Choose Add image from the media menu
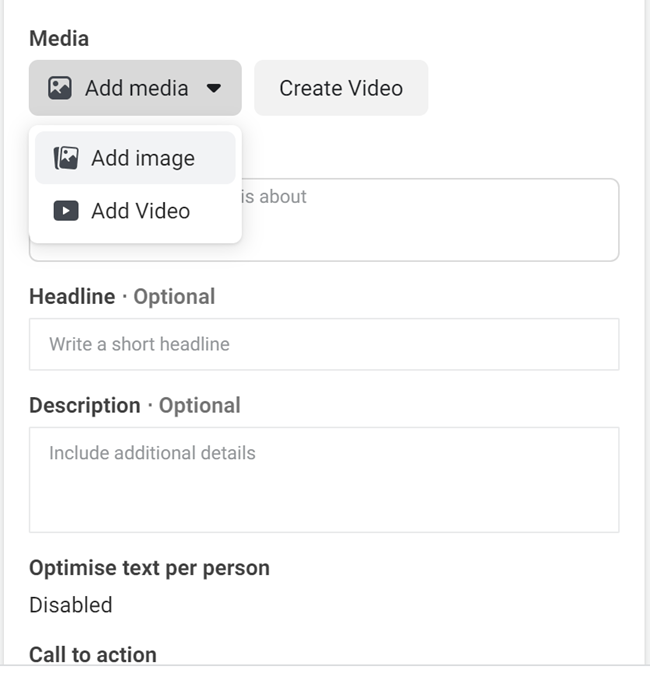The width and height of the screenshot is (650, 687). pos(142,158)
